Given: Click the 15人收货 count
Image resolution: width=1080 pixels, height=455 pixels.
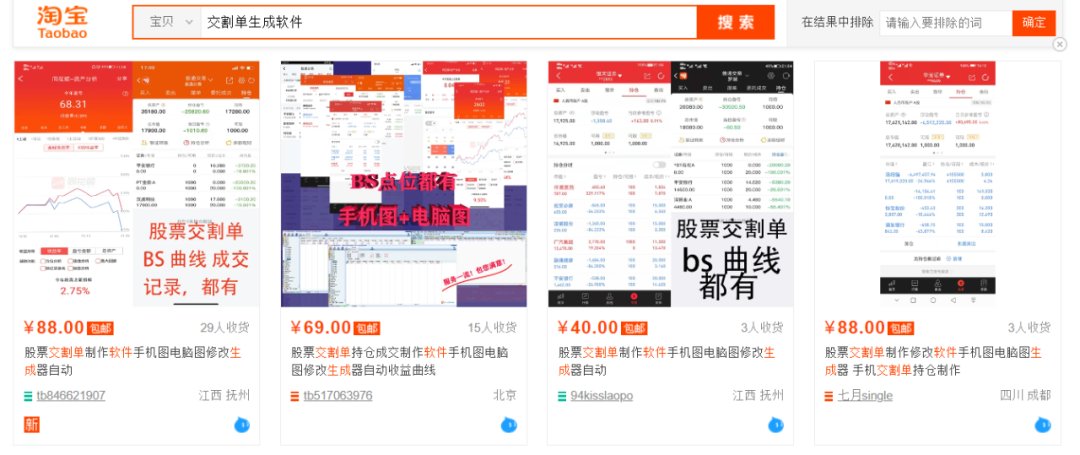Looking at the screenshot, I should (x=492, y=328).
